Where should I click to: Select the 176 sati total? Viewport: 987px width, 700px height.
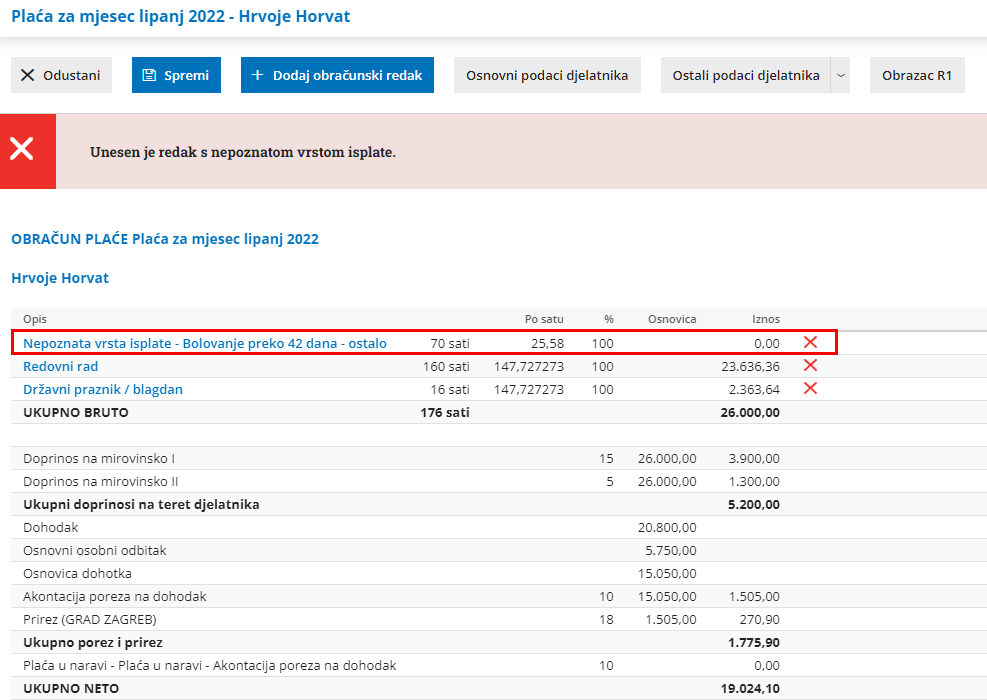(x=445, y=412)
